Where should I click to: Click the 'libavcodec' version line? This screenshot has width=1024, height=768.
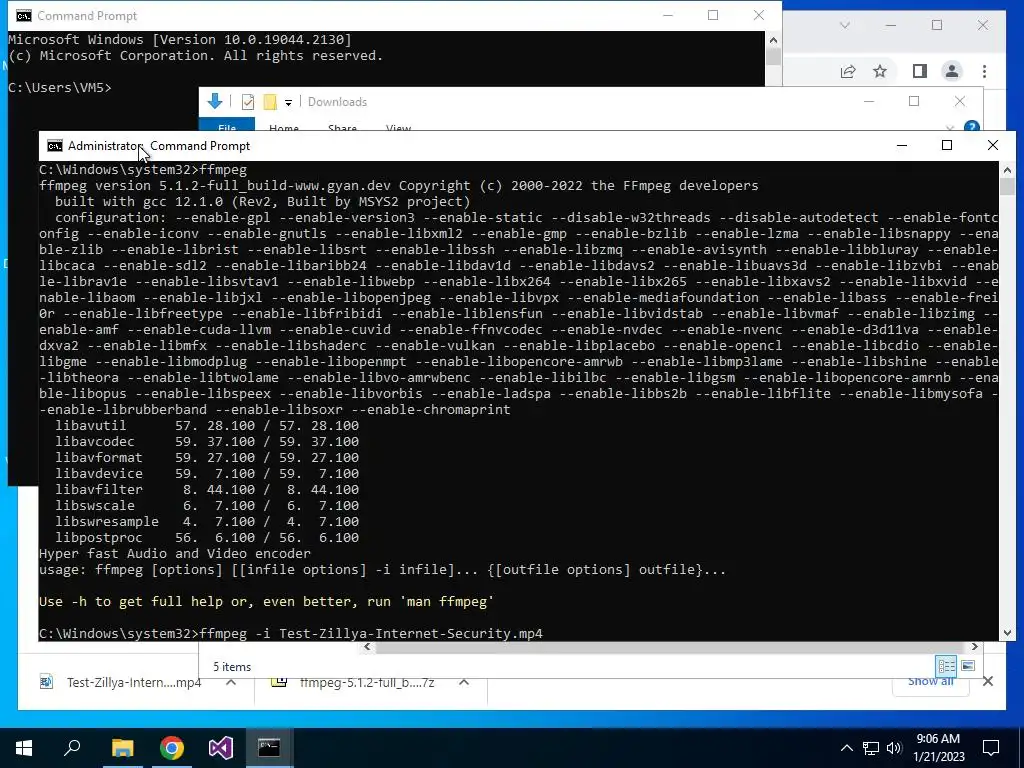click(x=206, y=442)
